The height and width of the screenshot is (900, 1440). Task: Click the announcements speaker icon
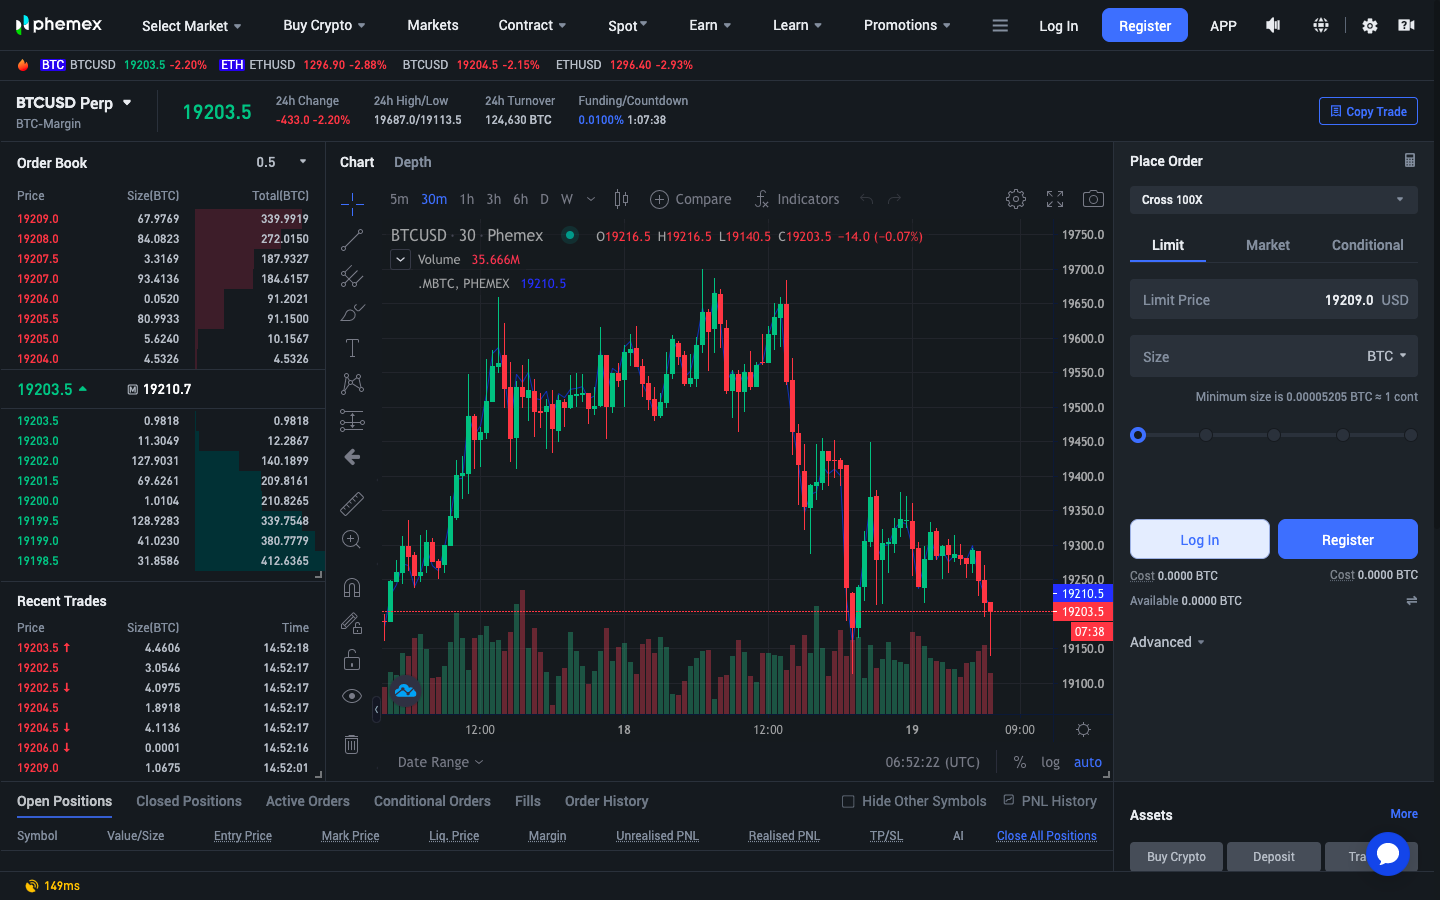point(1273,25)
